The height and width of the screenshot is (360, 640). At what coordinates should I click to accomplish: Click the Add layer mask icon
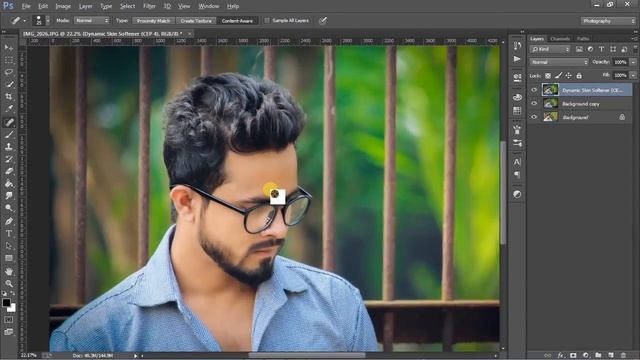573,356
